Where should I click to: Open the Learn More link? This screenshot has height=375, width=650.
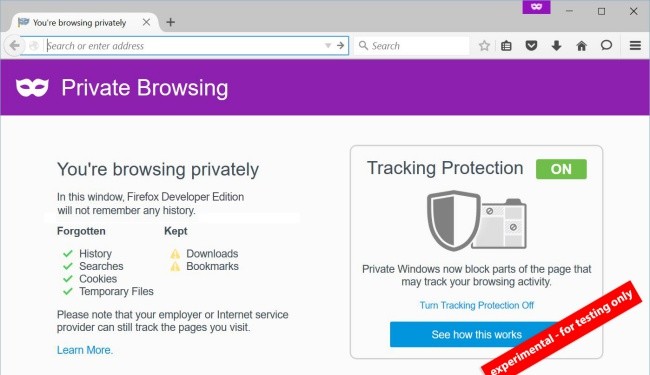pos(85,350)
